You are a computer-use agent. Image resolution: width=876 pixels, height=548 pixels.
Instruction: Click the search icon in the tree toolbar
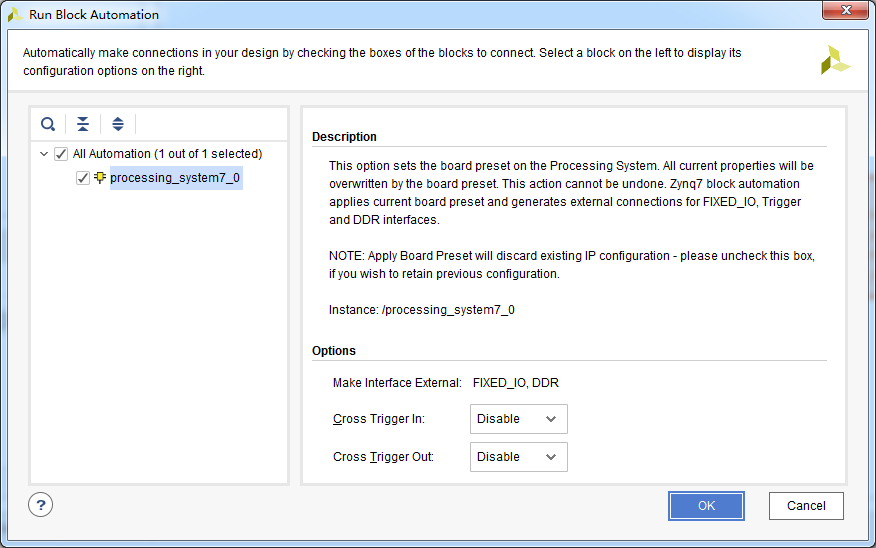[x=48, y=124]
